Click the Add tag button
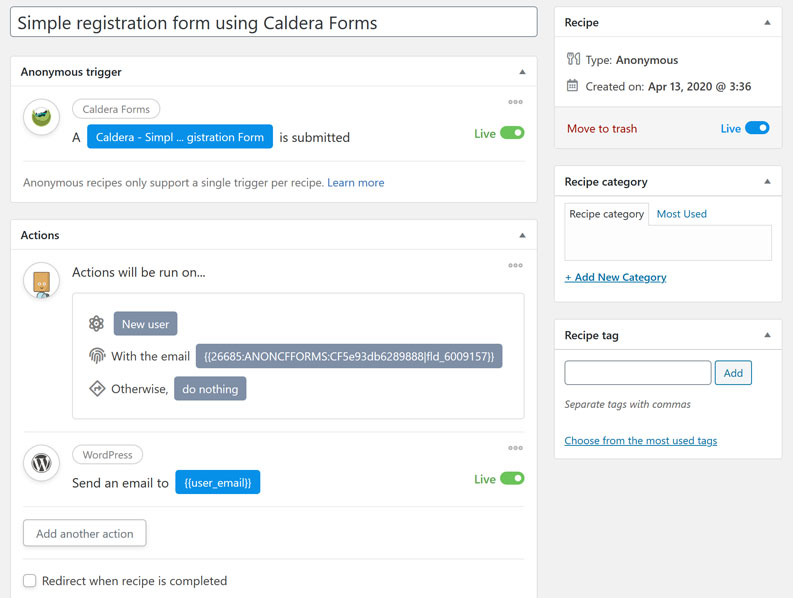Viewport: 793px width, 598px height. point(733,373)
